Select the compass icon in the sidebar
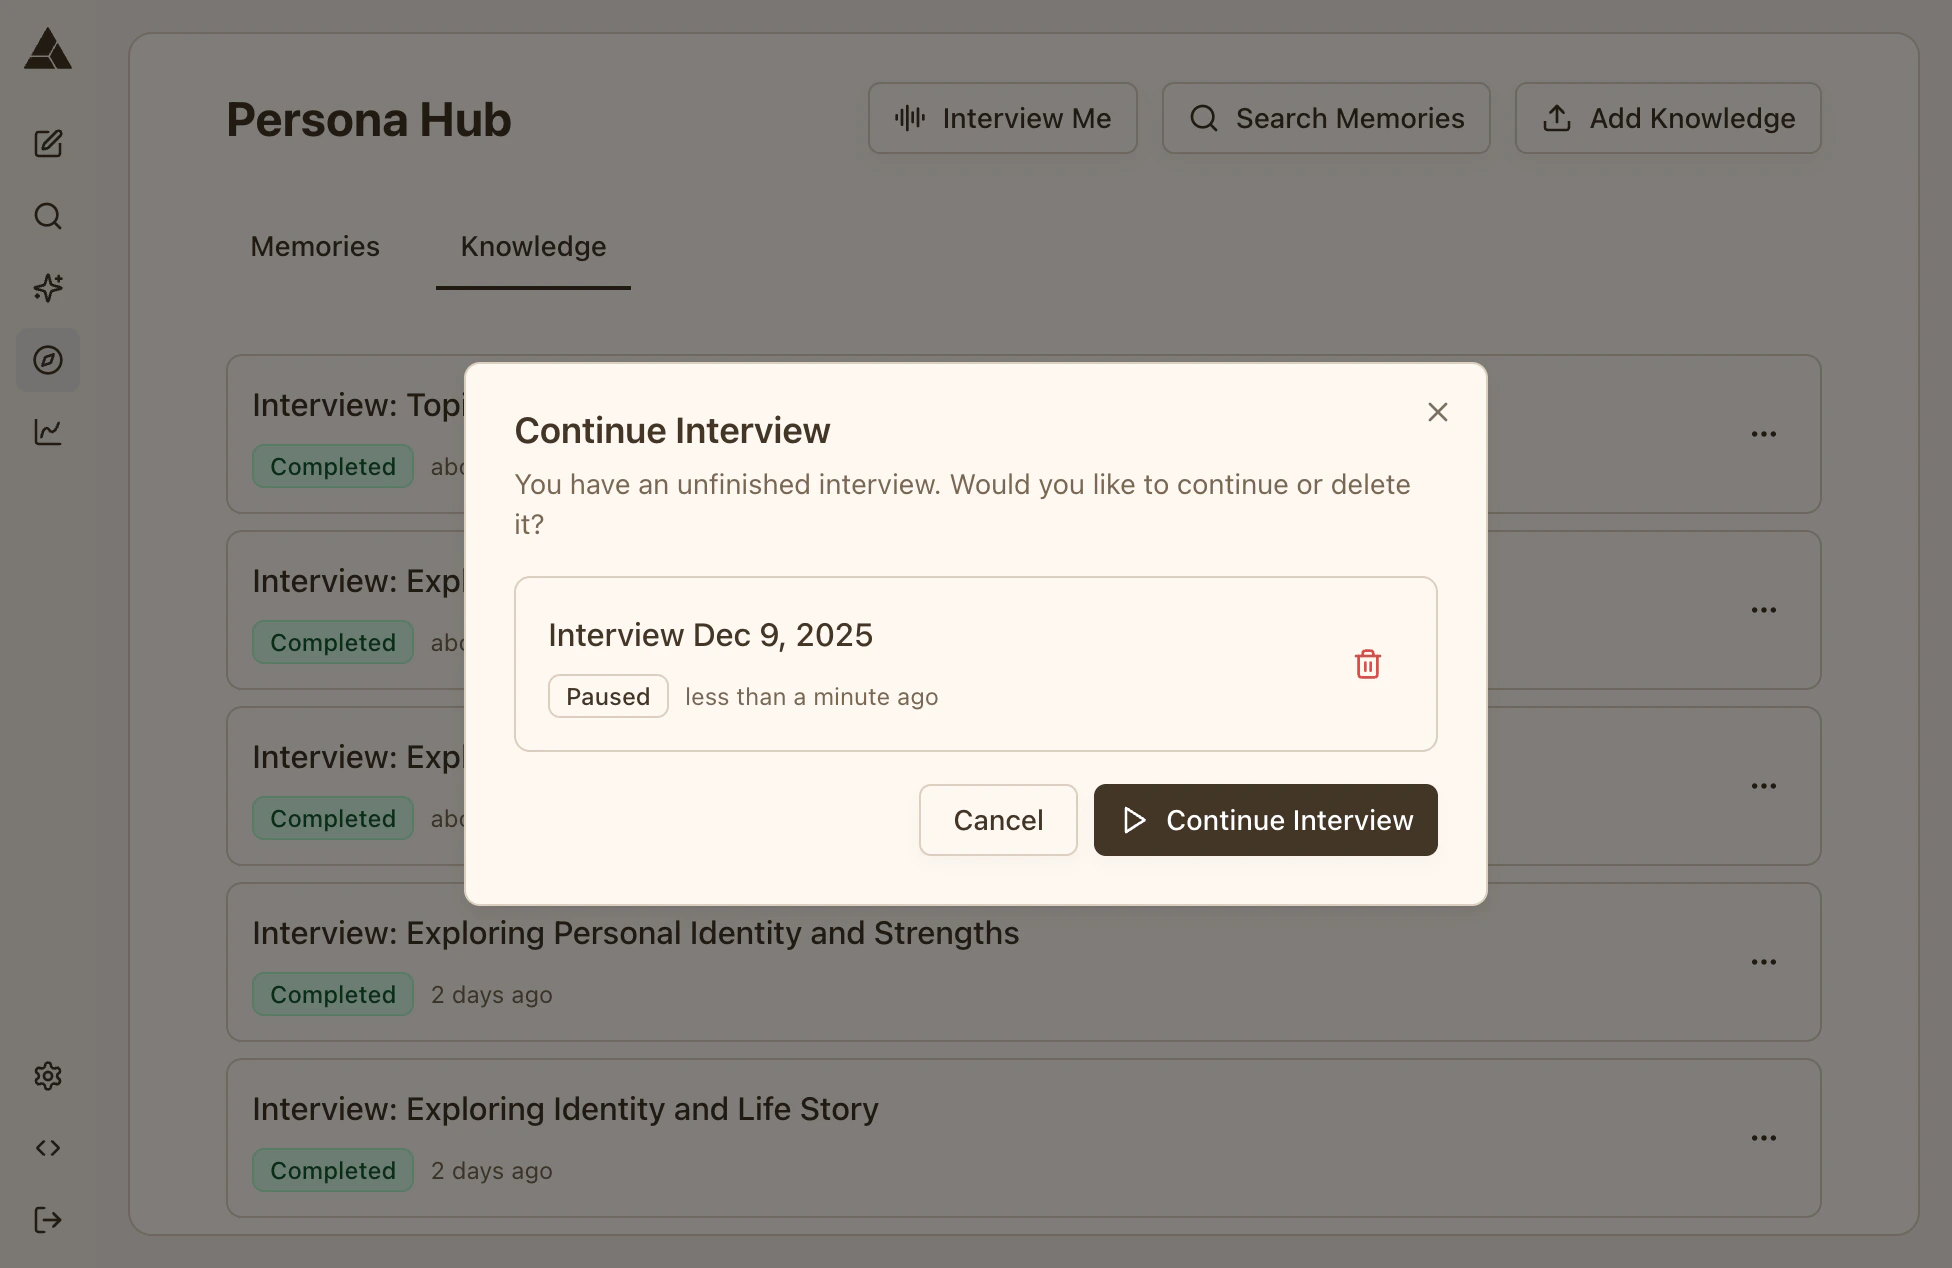The width and height of the screenshot is (1952, 1268). (x=48, y=360)
